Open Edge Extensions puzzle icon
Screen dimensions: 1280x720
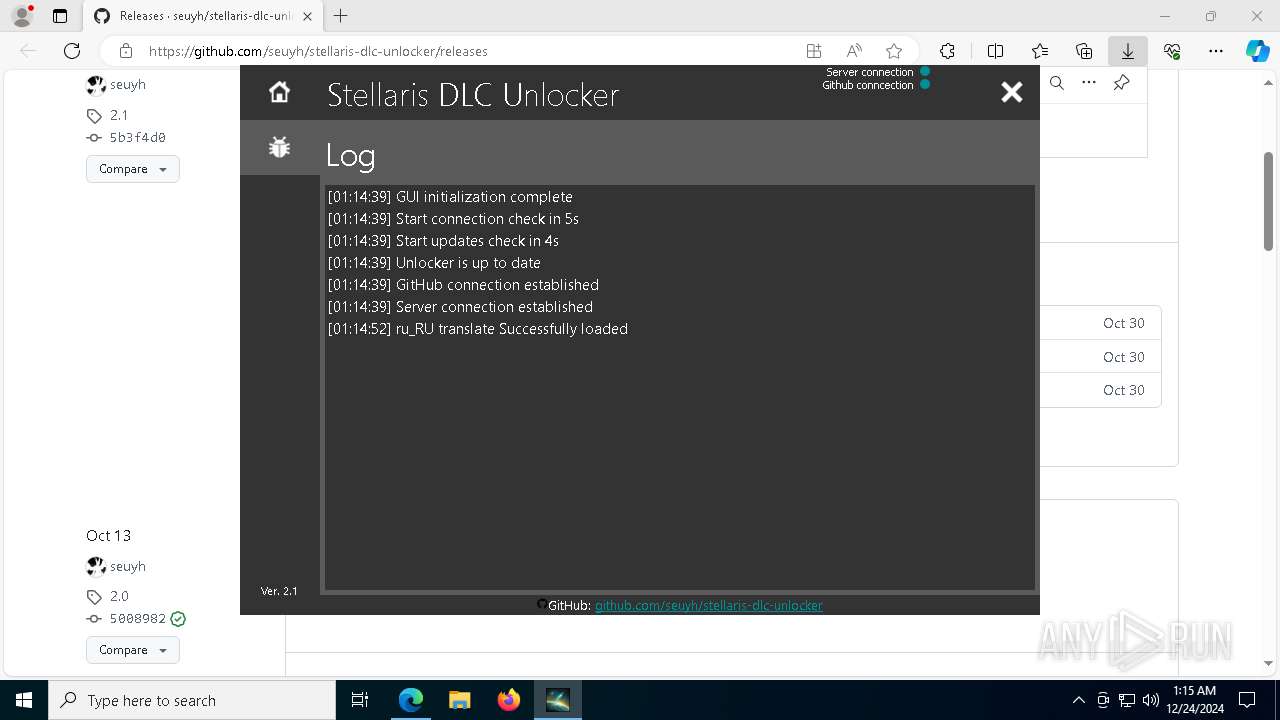tap(947, 51)
